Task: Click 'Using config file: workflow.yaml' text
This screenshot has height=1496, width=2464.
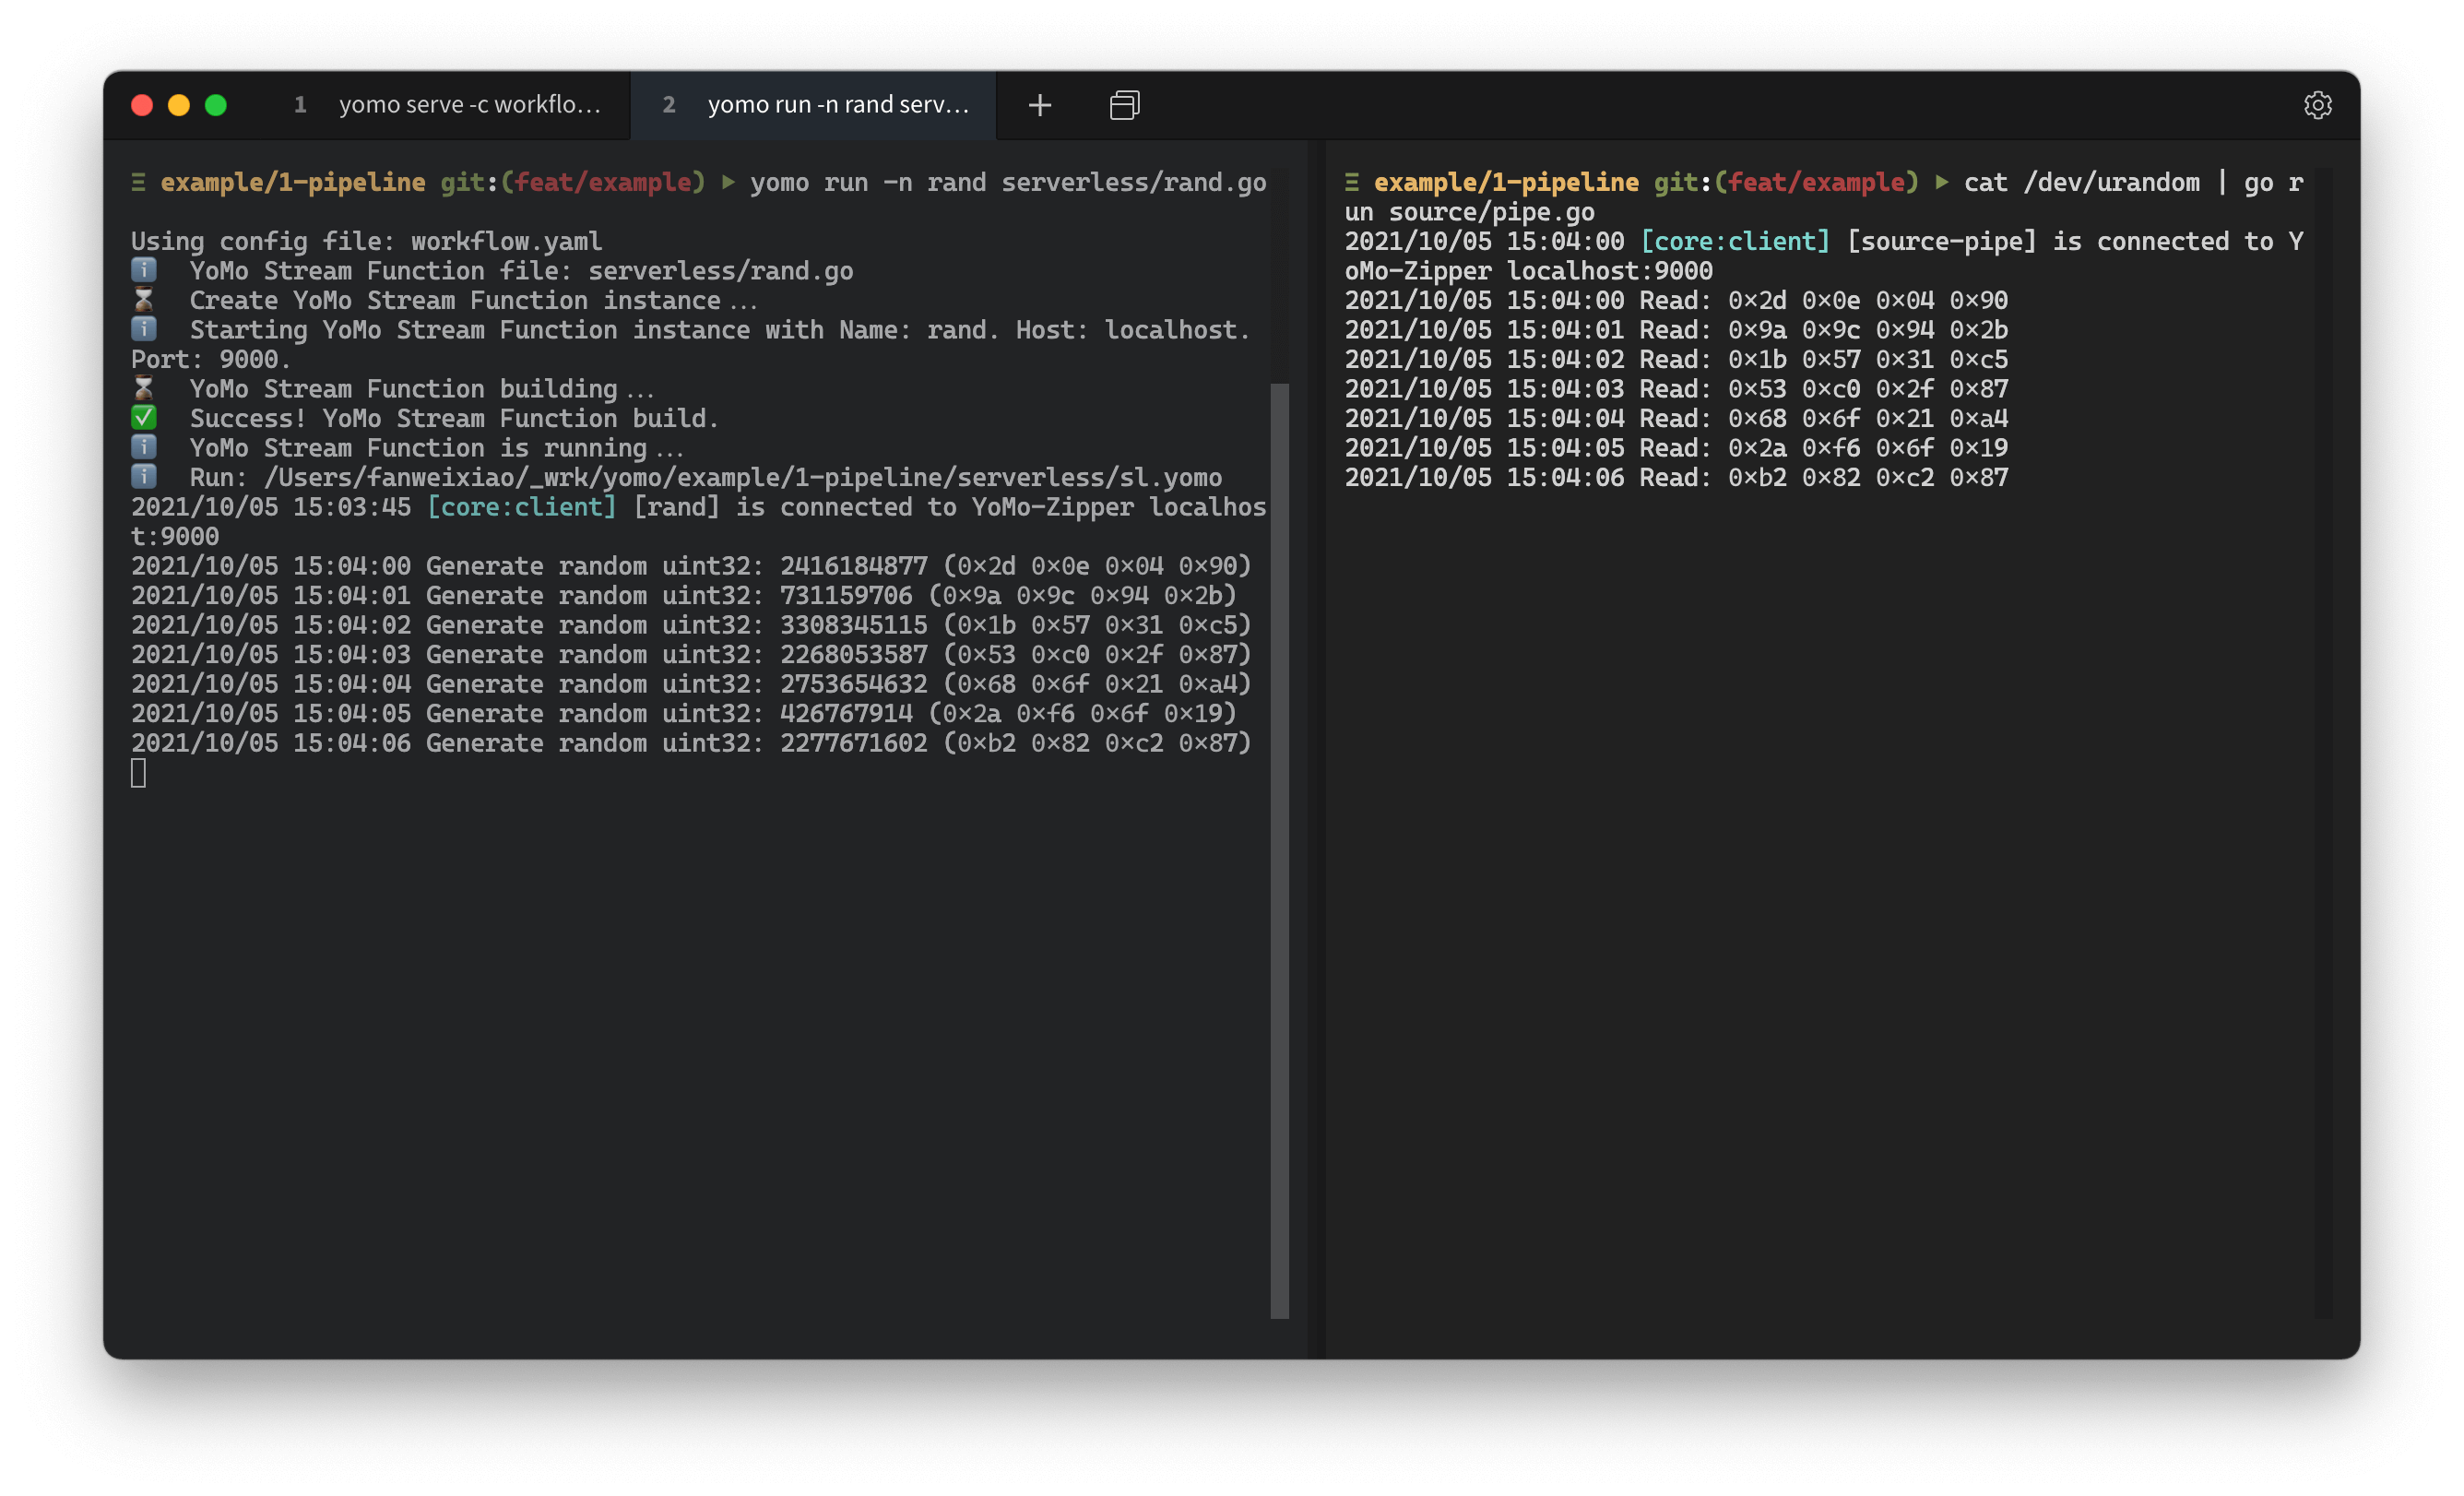Action: pyautogui.click(x=366, y=241)
